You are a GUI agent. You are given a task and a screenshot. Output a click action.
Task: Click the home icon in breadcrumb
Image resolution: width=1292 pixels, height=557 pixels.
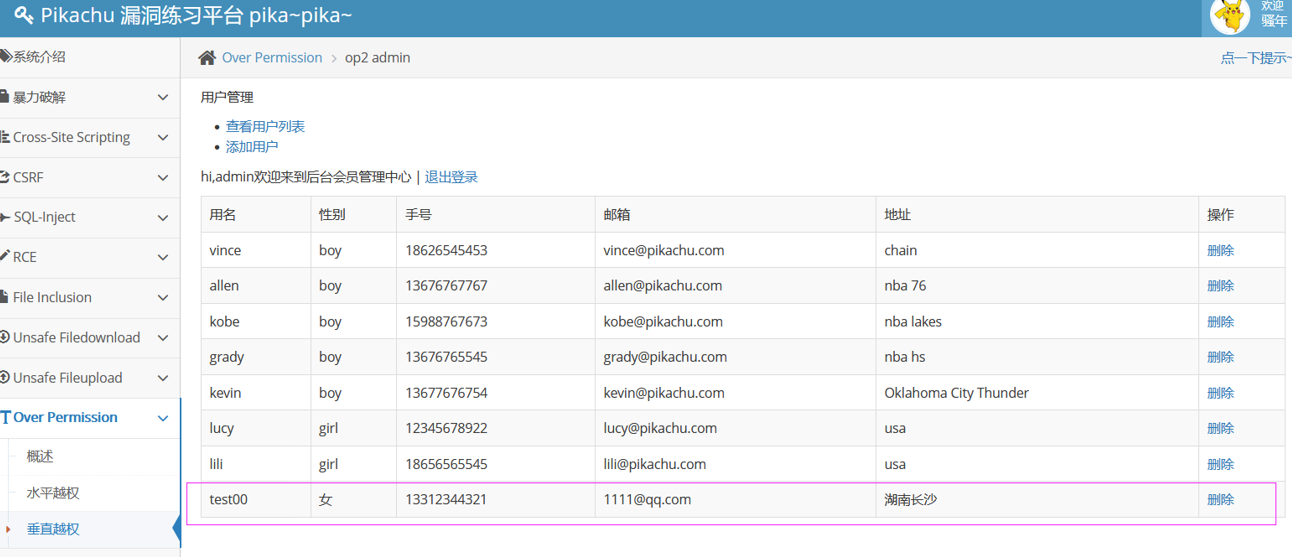(x=207, y=58)
